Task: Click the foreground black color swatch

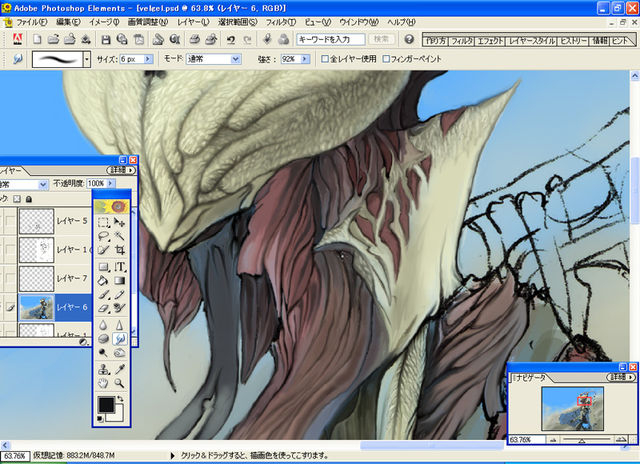Action: pos(106,403)
